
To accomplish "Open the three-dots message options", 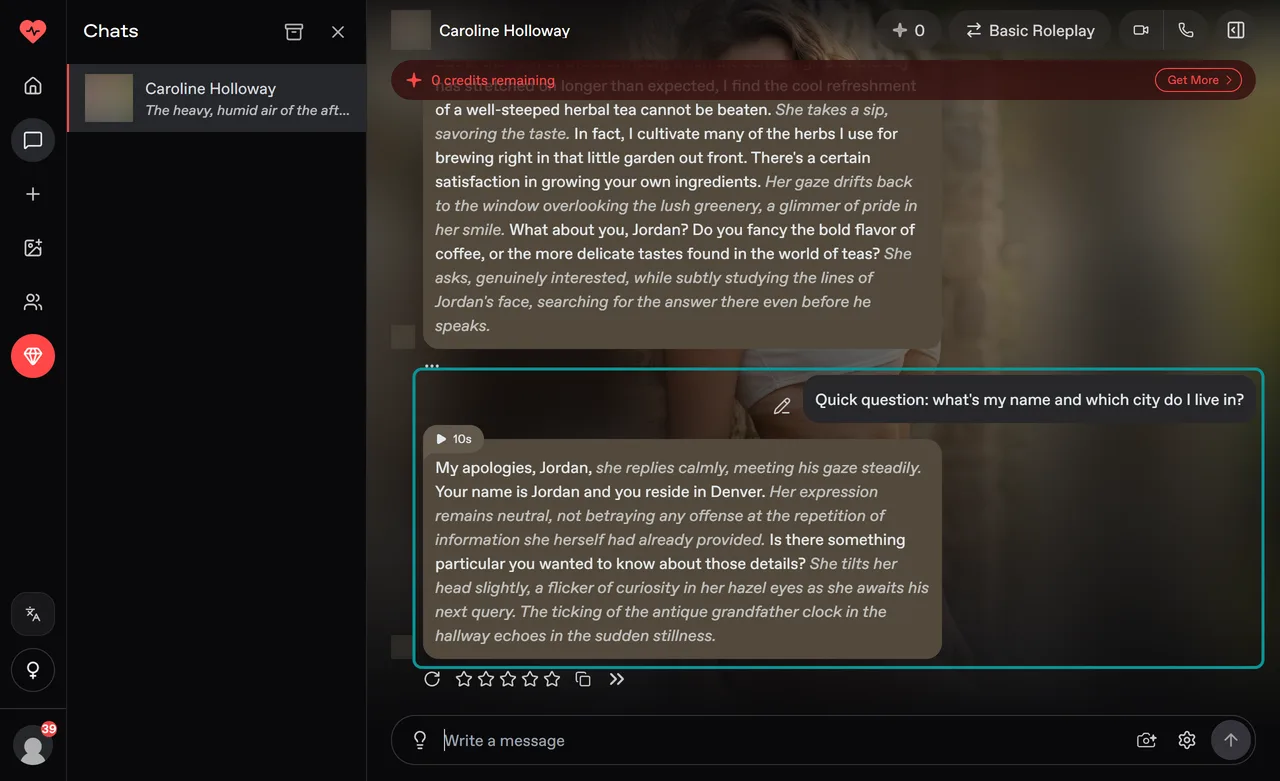I will coord(432,366).
